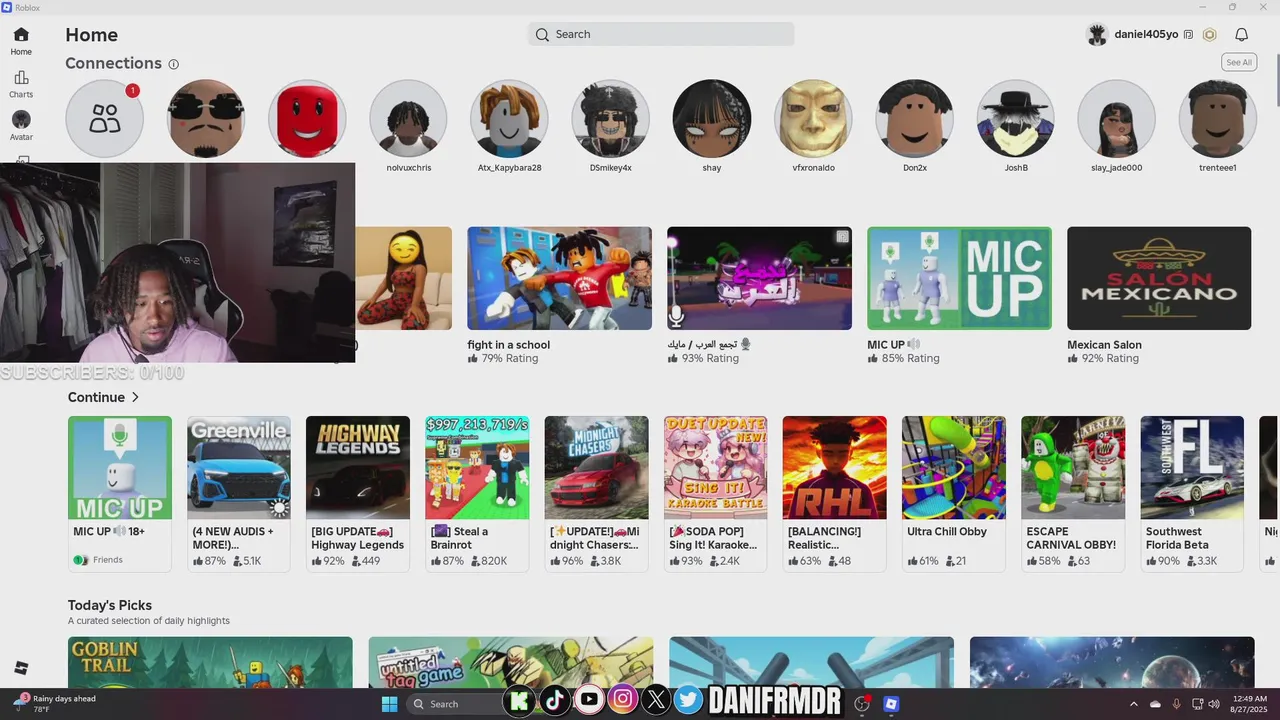Open TikTok icon in the taskbar

555,701
